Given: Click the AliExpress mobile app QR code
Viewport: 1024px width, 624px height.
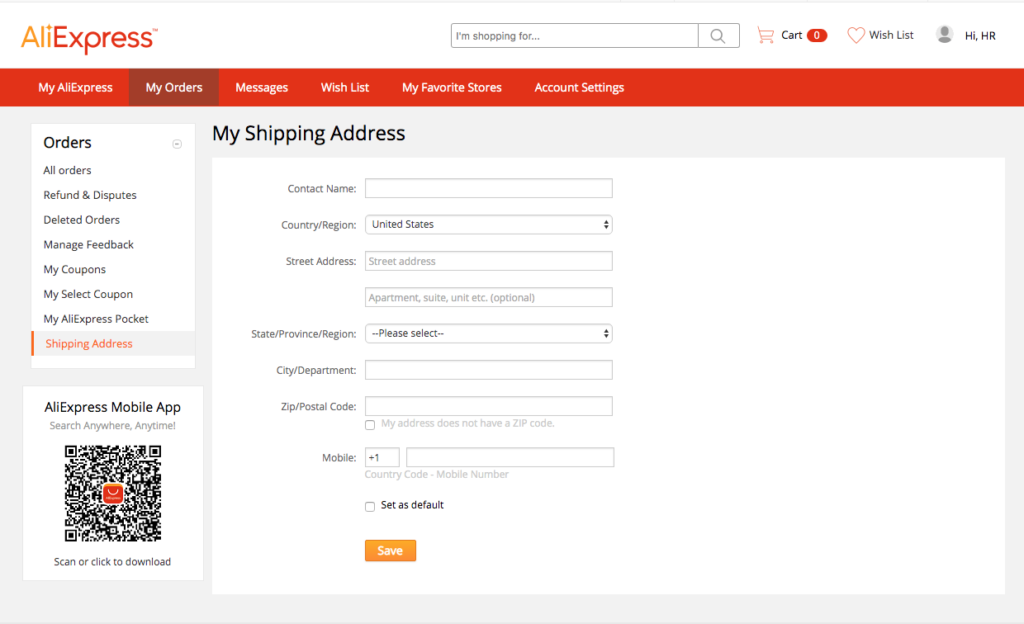Looking at the screenshot, I should point(112,493).
